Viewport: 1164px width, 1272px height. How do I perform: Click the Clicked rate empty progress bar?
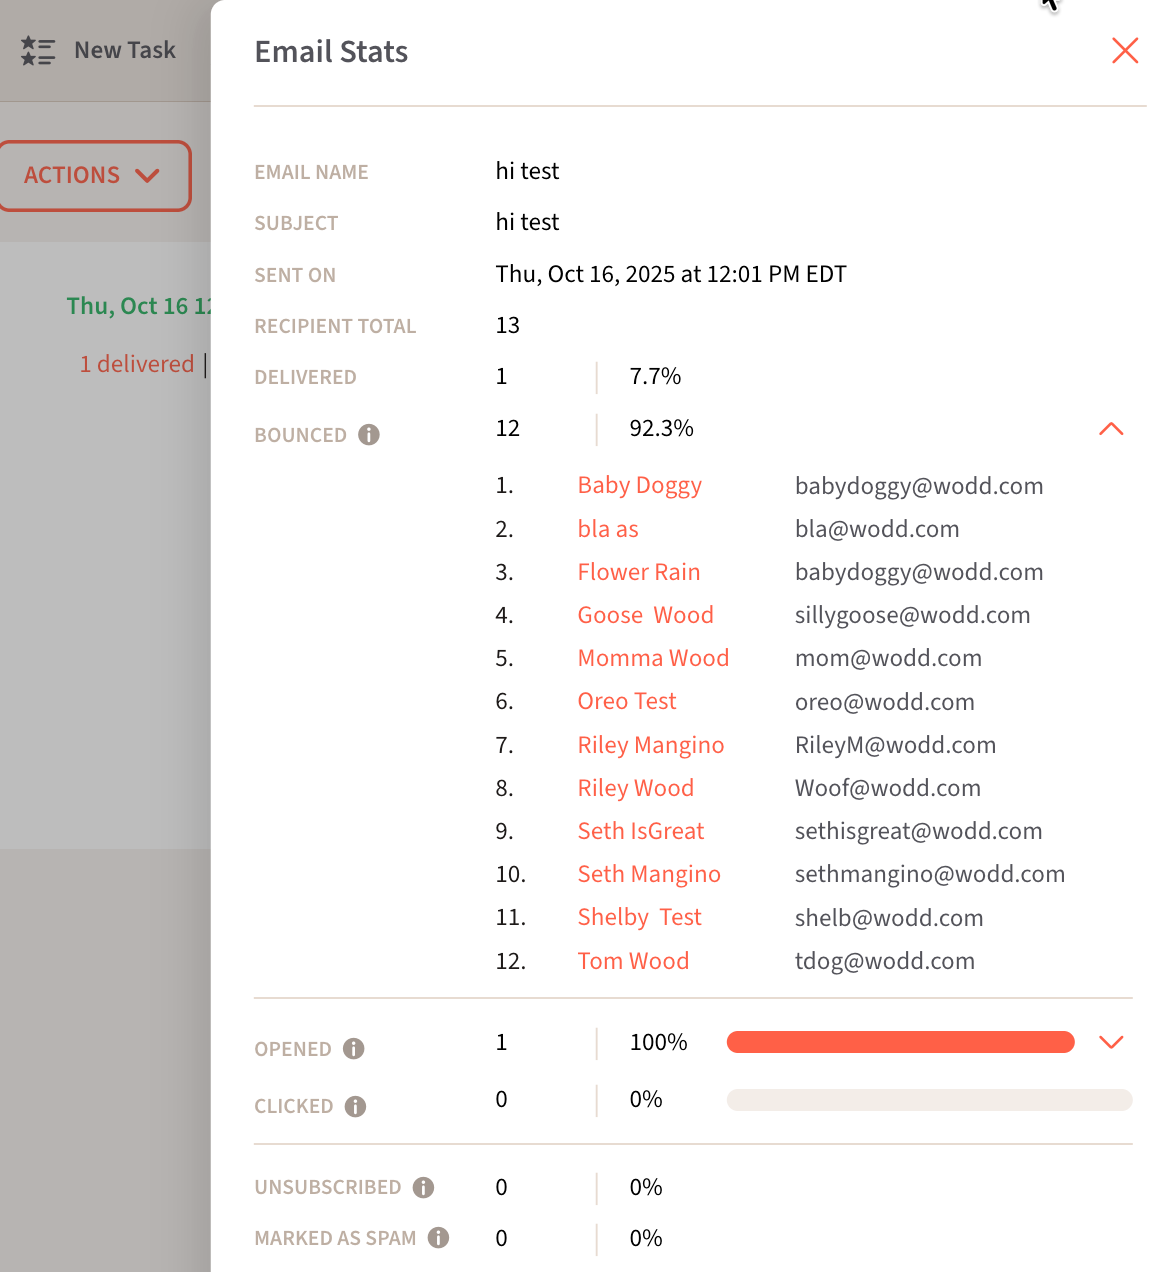(929, 1100)
